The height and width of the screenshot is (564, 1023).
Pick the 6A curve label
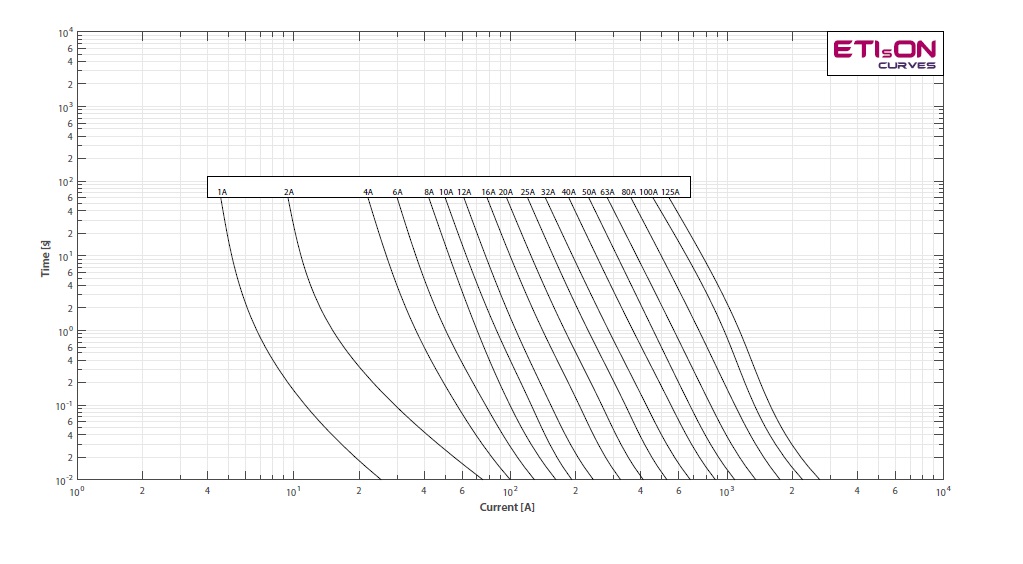[397, 192]
